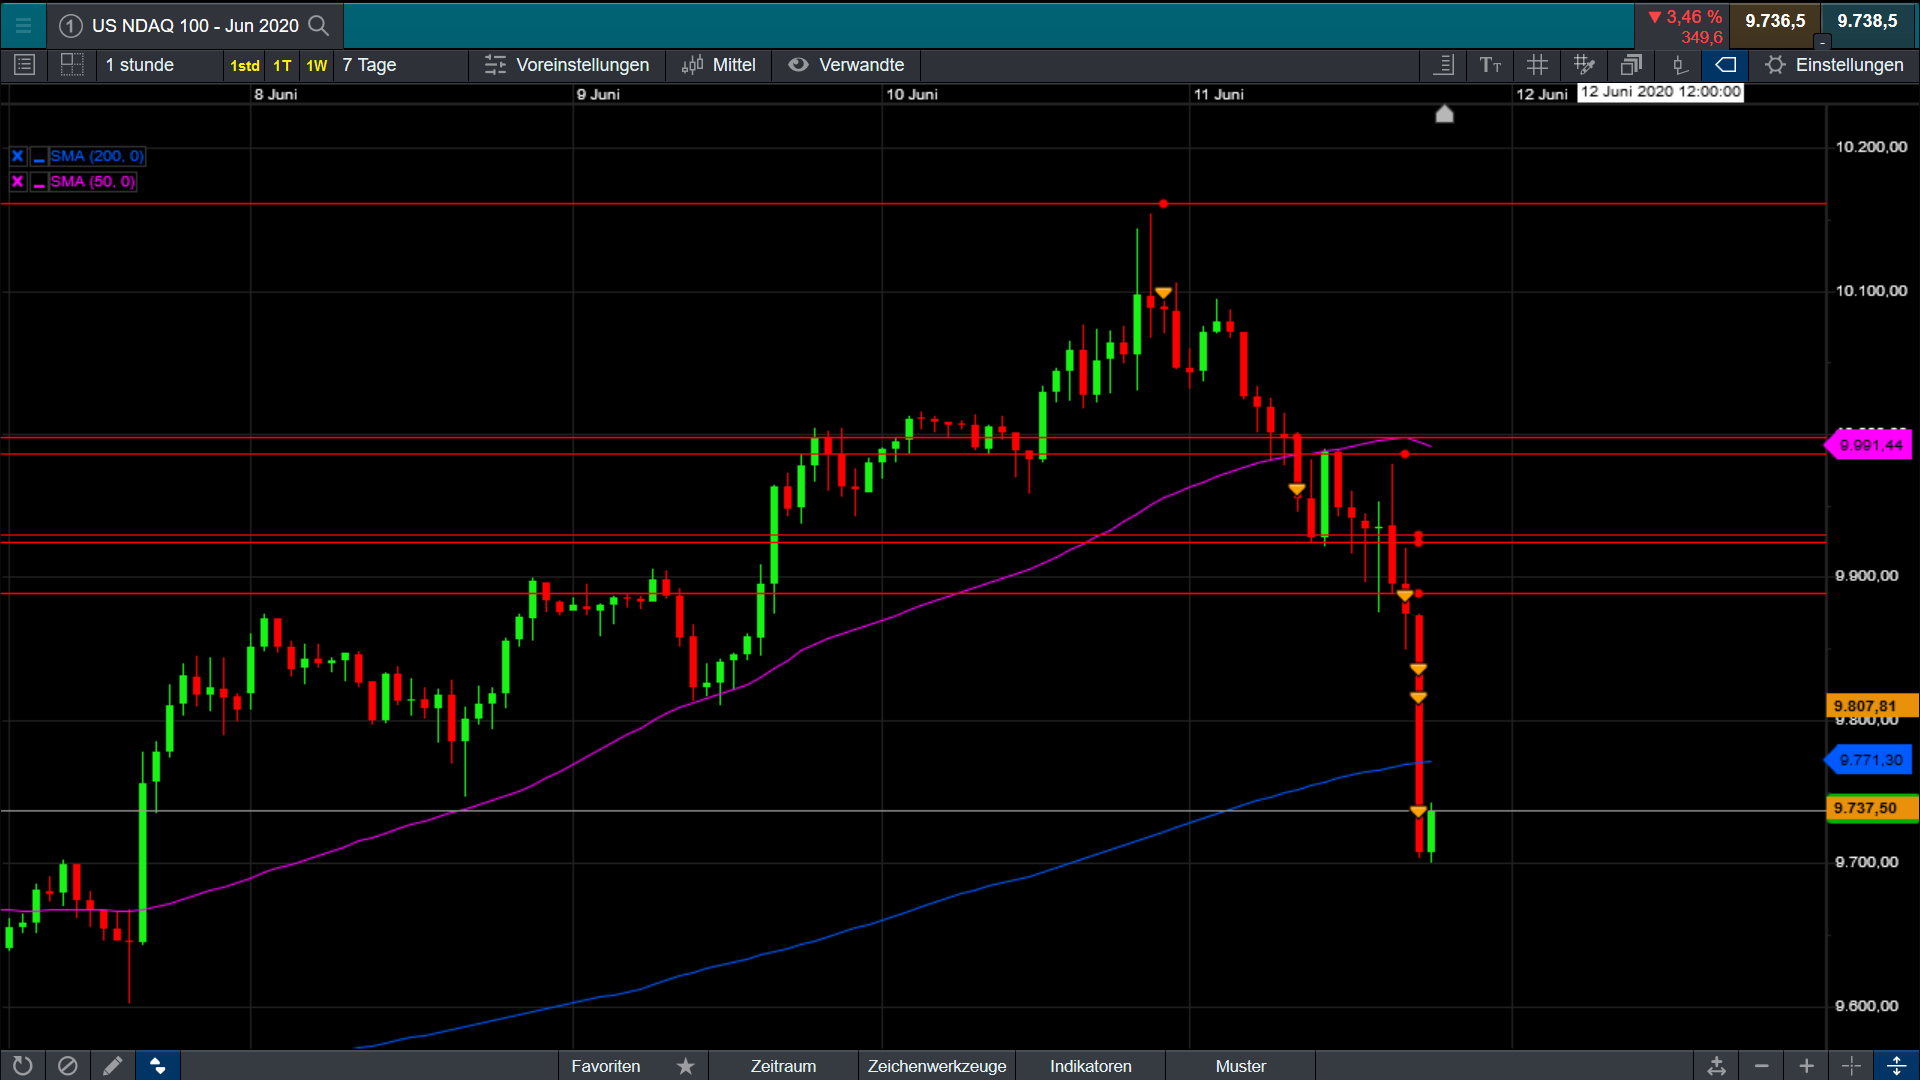The image size is (1920, 1080).
Task: Click the Voreinstellungen button
Action: [x=567, y=65]
